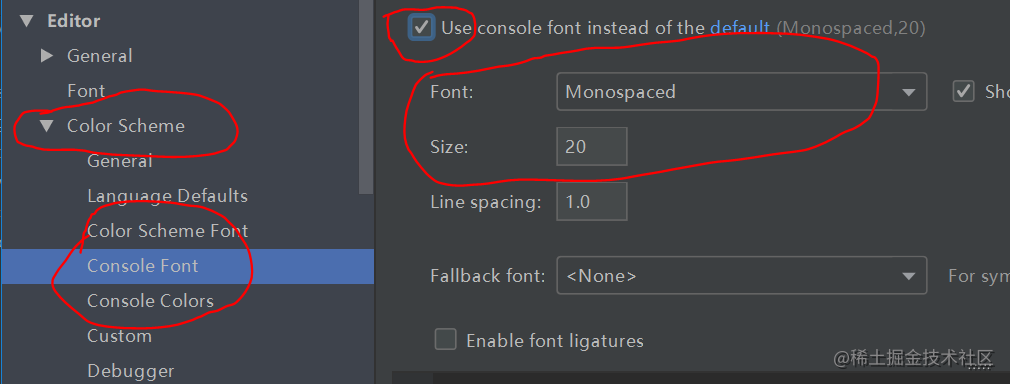The width and height of the screenshot is (1010, 384).
Task: Toggle the checkbox right of Font dropdown
Action: click(x=964, y=91)
